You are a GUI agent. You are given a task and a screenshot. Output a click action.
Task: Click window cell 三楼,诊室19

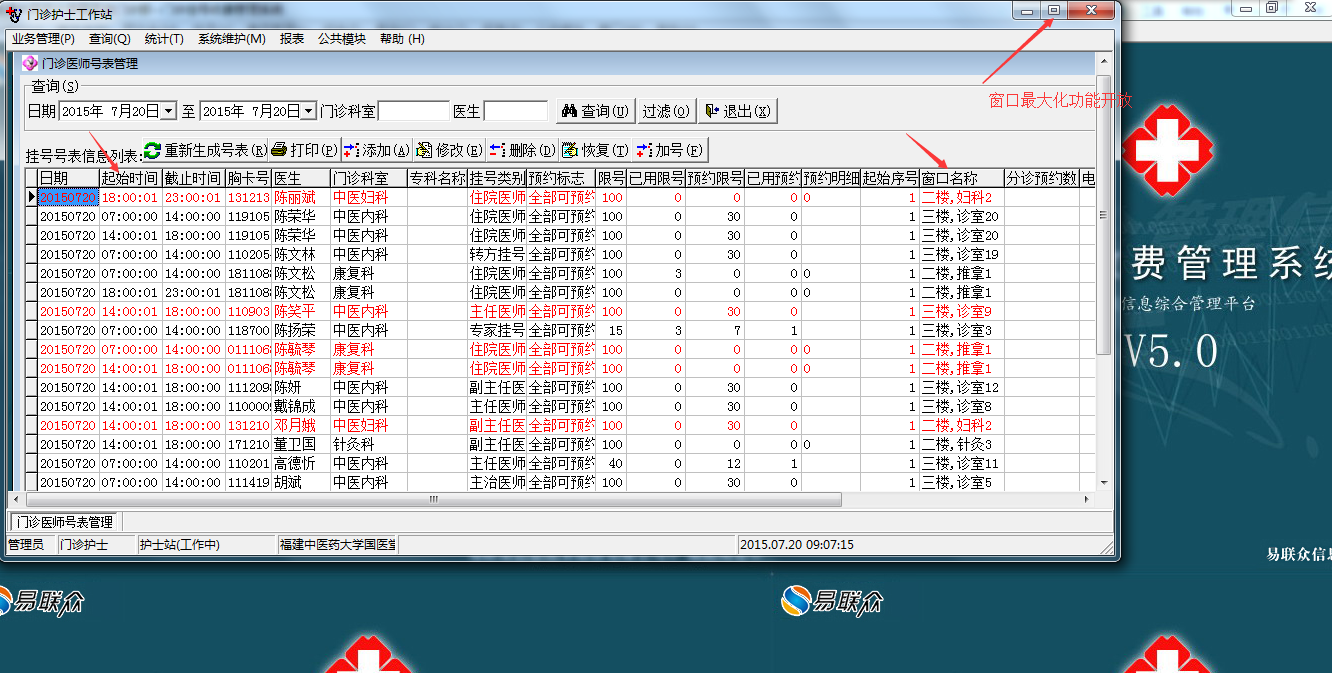(x=962, y=255)
